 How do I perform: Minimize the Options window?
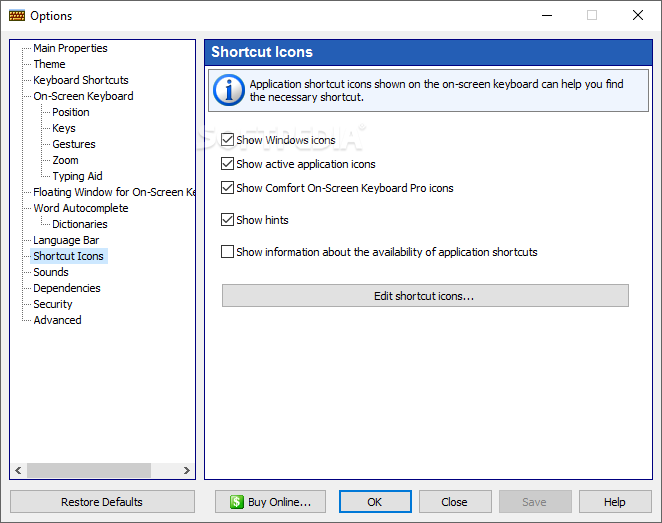pos(547,16)
